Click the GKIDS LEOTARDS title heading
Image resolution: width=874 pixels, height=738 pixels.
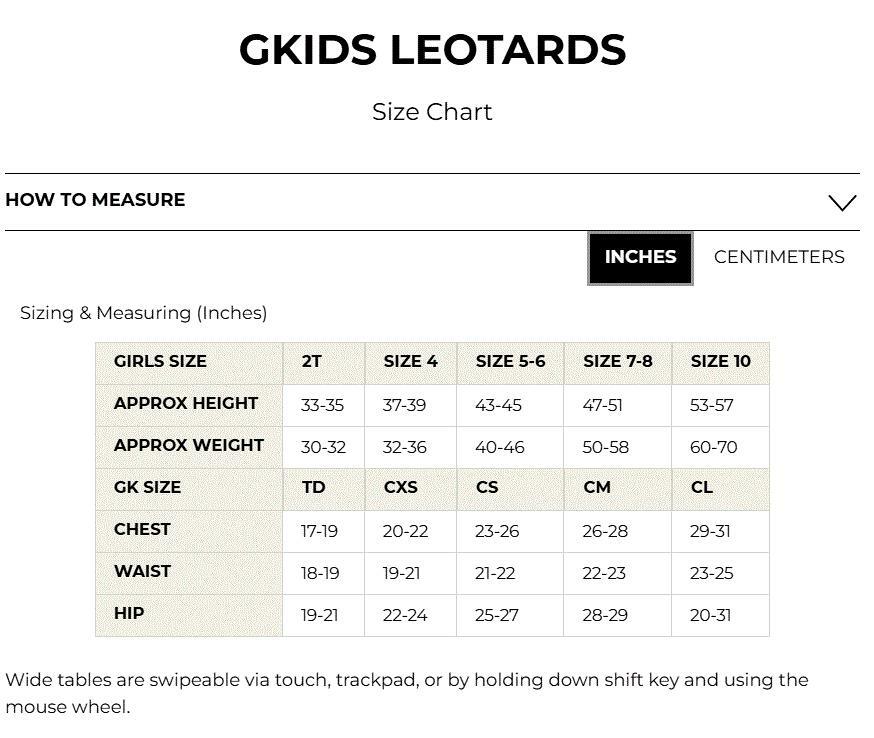[x=433, y=50]
